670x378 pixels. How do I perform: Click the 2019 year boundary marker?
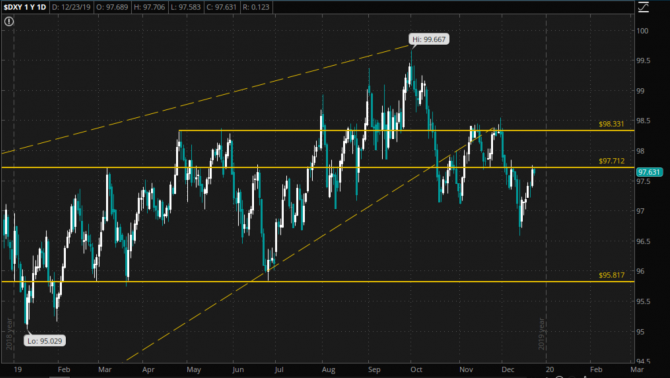click(x=541, y=334)
